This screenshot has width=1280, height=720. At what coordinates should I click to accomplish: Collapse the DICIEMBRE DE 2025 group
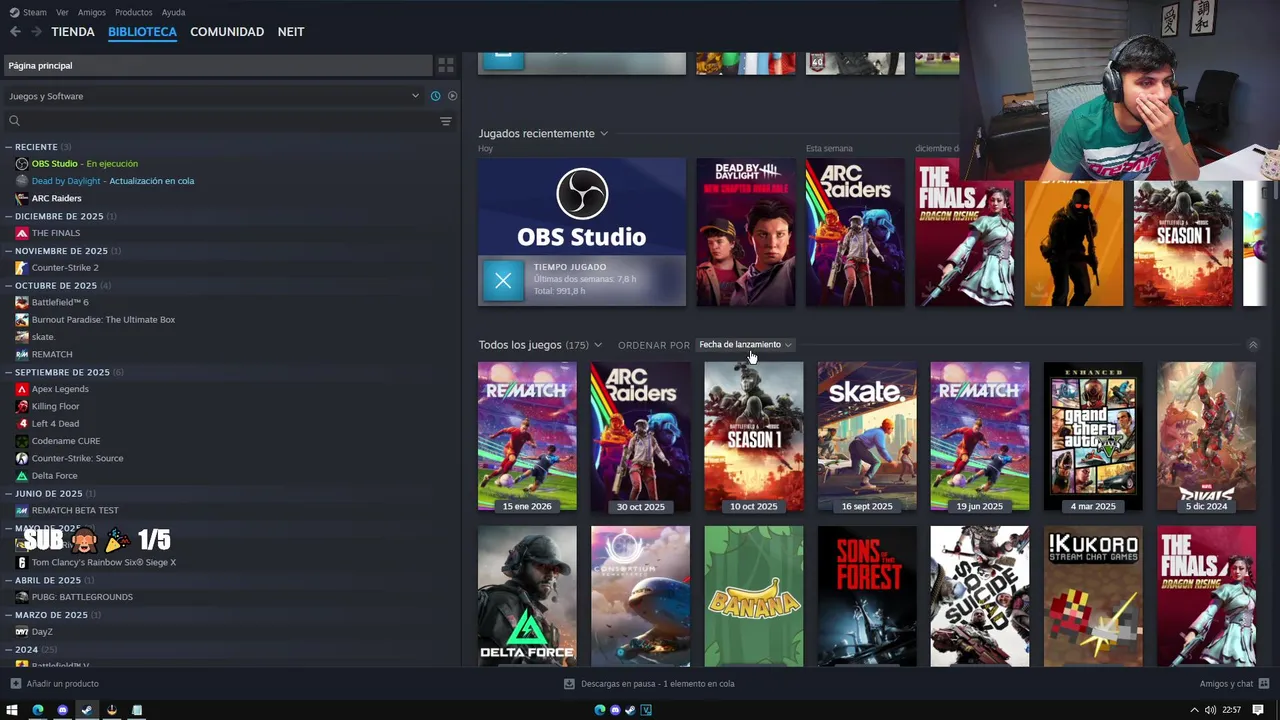point(8,216)
